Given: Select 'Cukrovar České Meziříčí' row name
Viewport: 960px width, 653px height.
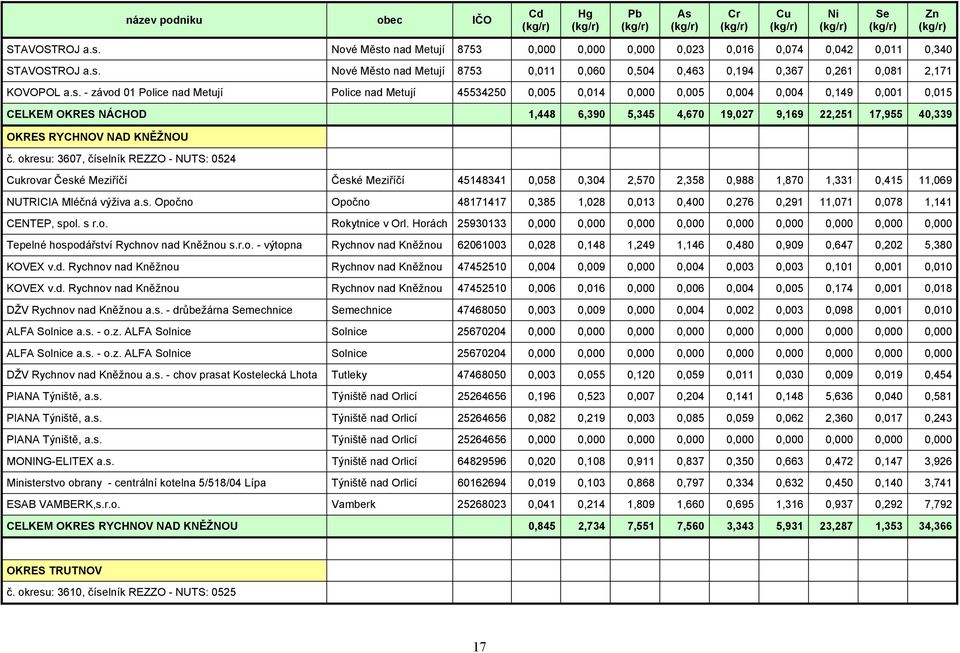Looking at the screenshot, I should tap(67, 181).
